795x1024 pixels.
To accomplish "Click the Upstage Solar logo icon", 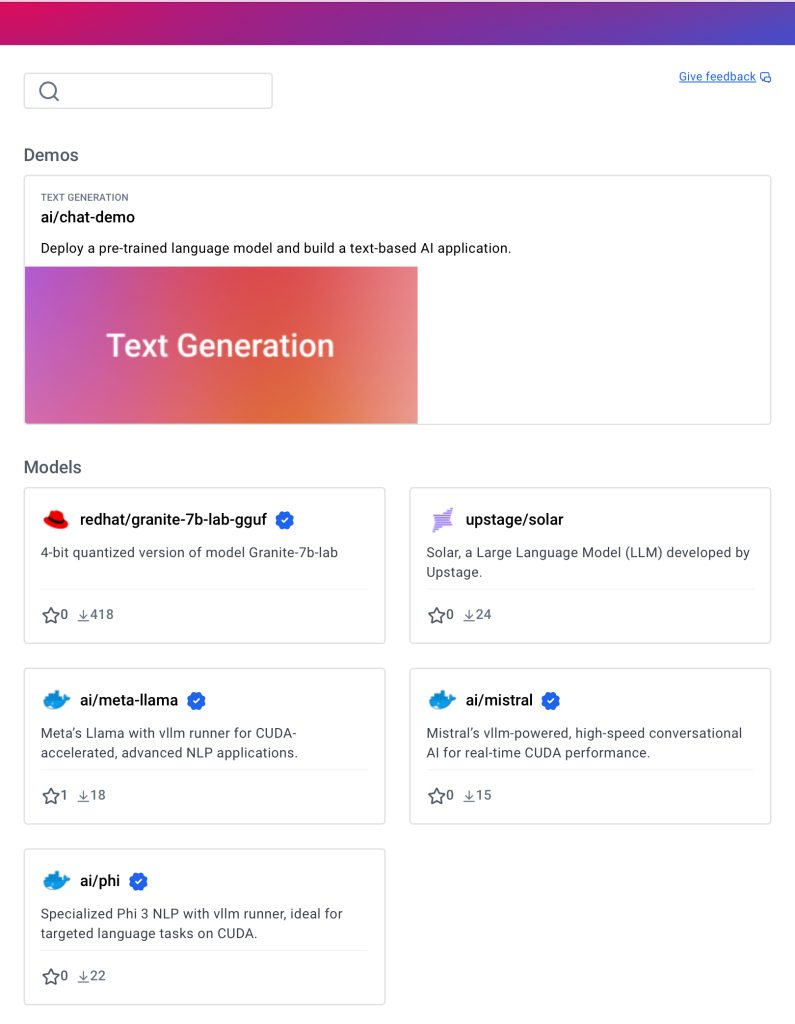I will click(x=442, y=520).
